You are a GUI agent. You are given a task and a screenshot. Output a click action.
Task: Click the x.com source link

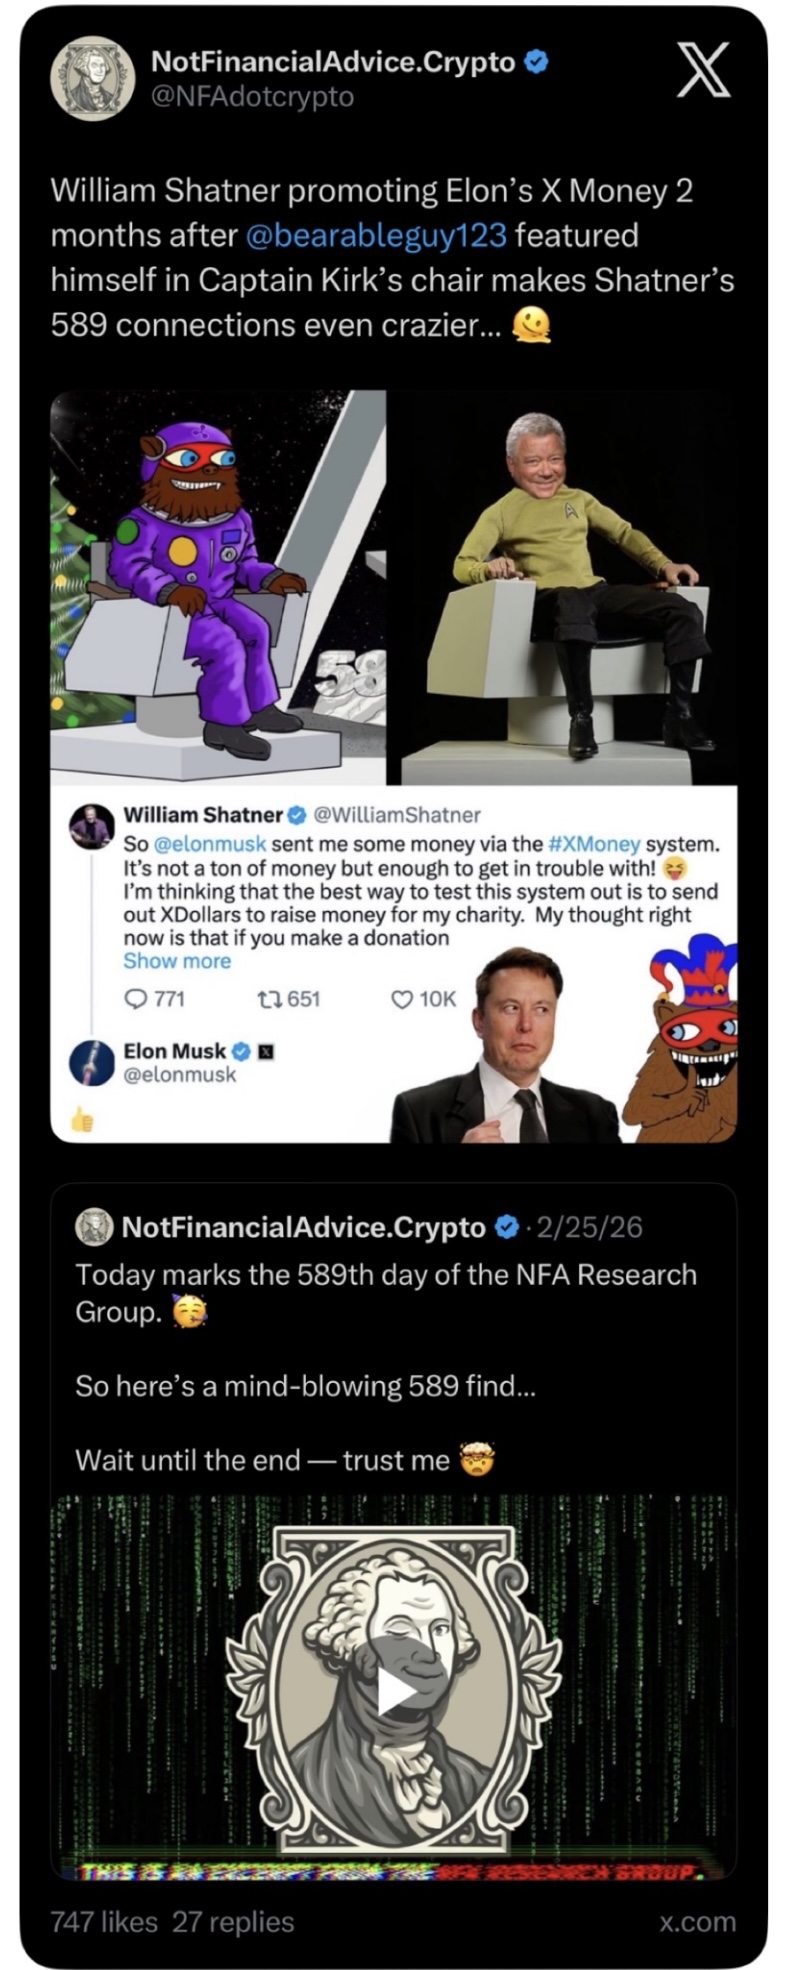(698, 1921)
